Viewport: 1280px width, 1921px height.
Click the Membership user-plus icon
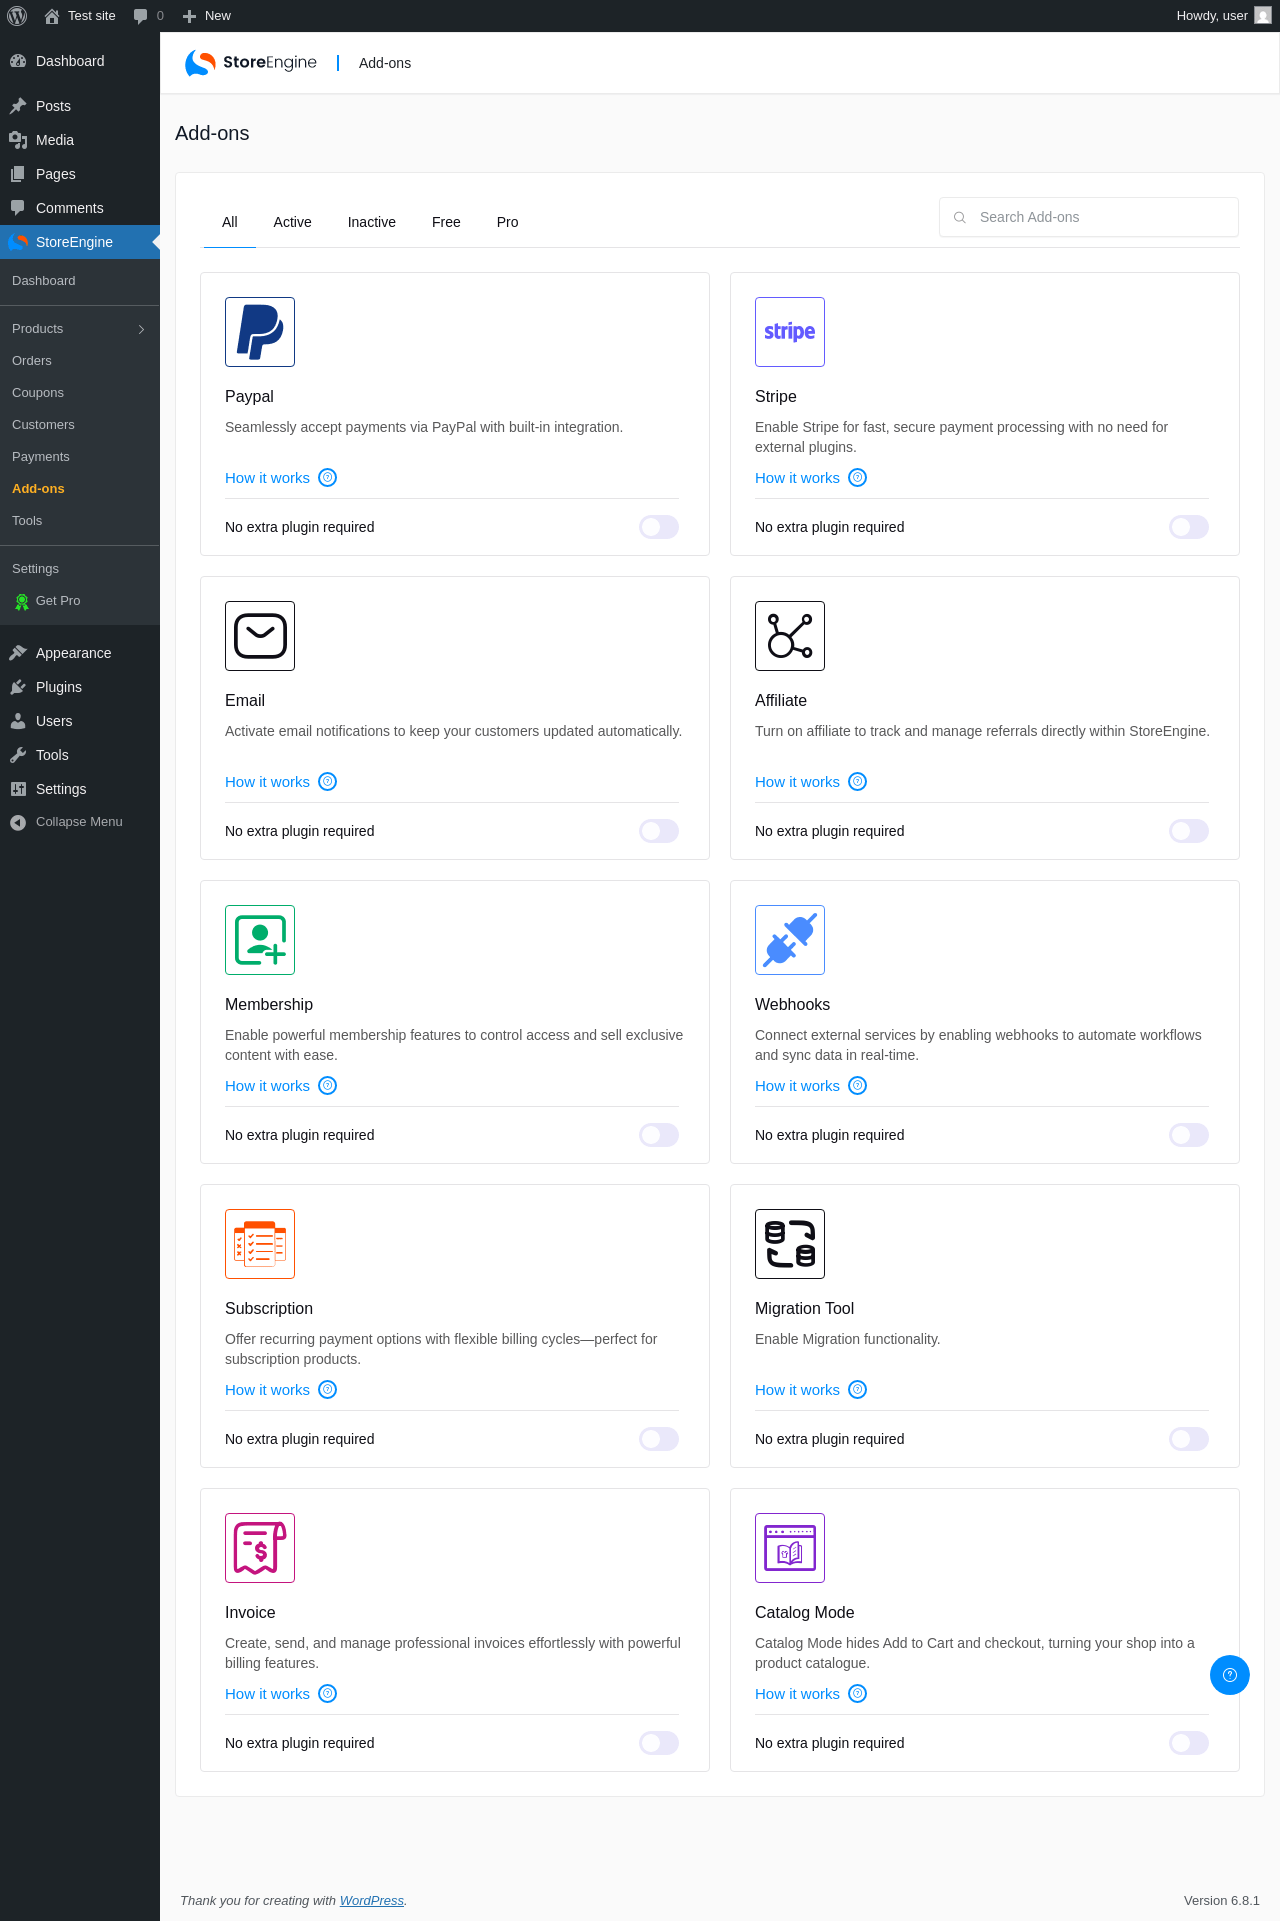tap(260, 940)
